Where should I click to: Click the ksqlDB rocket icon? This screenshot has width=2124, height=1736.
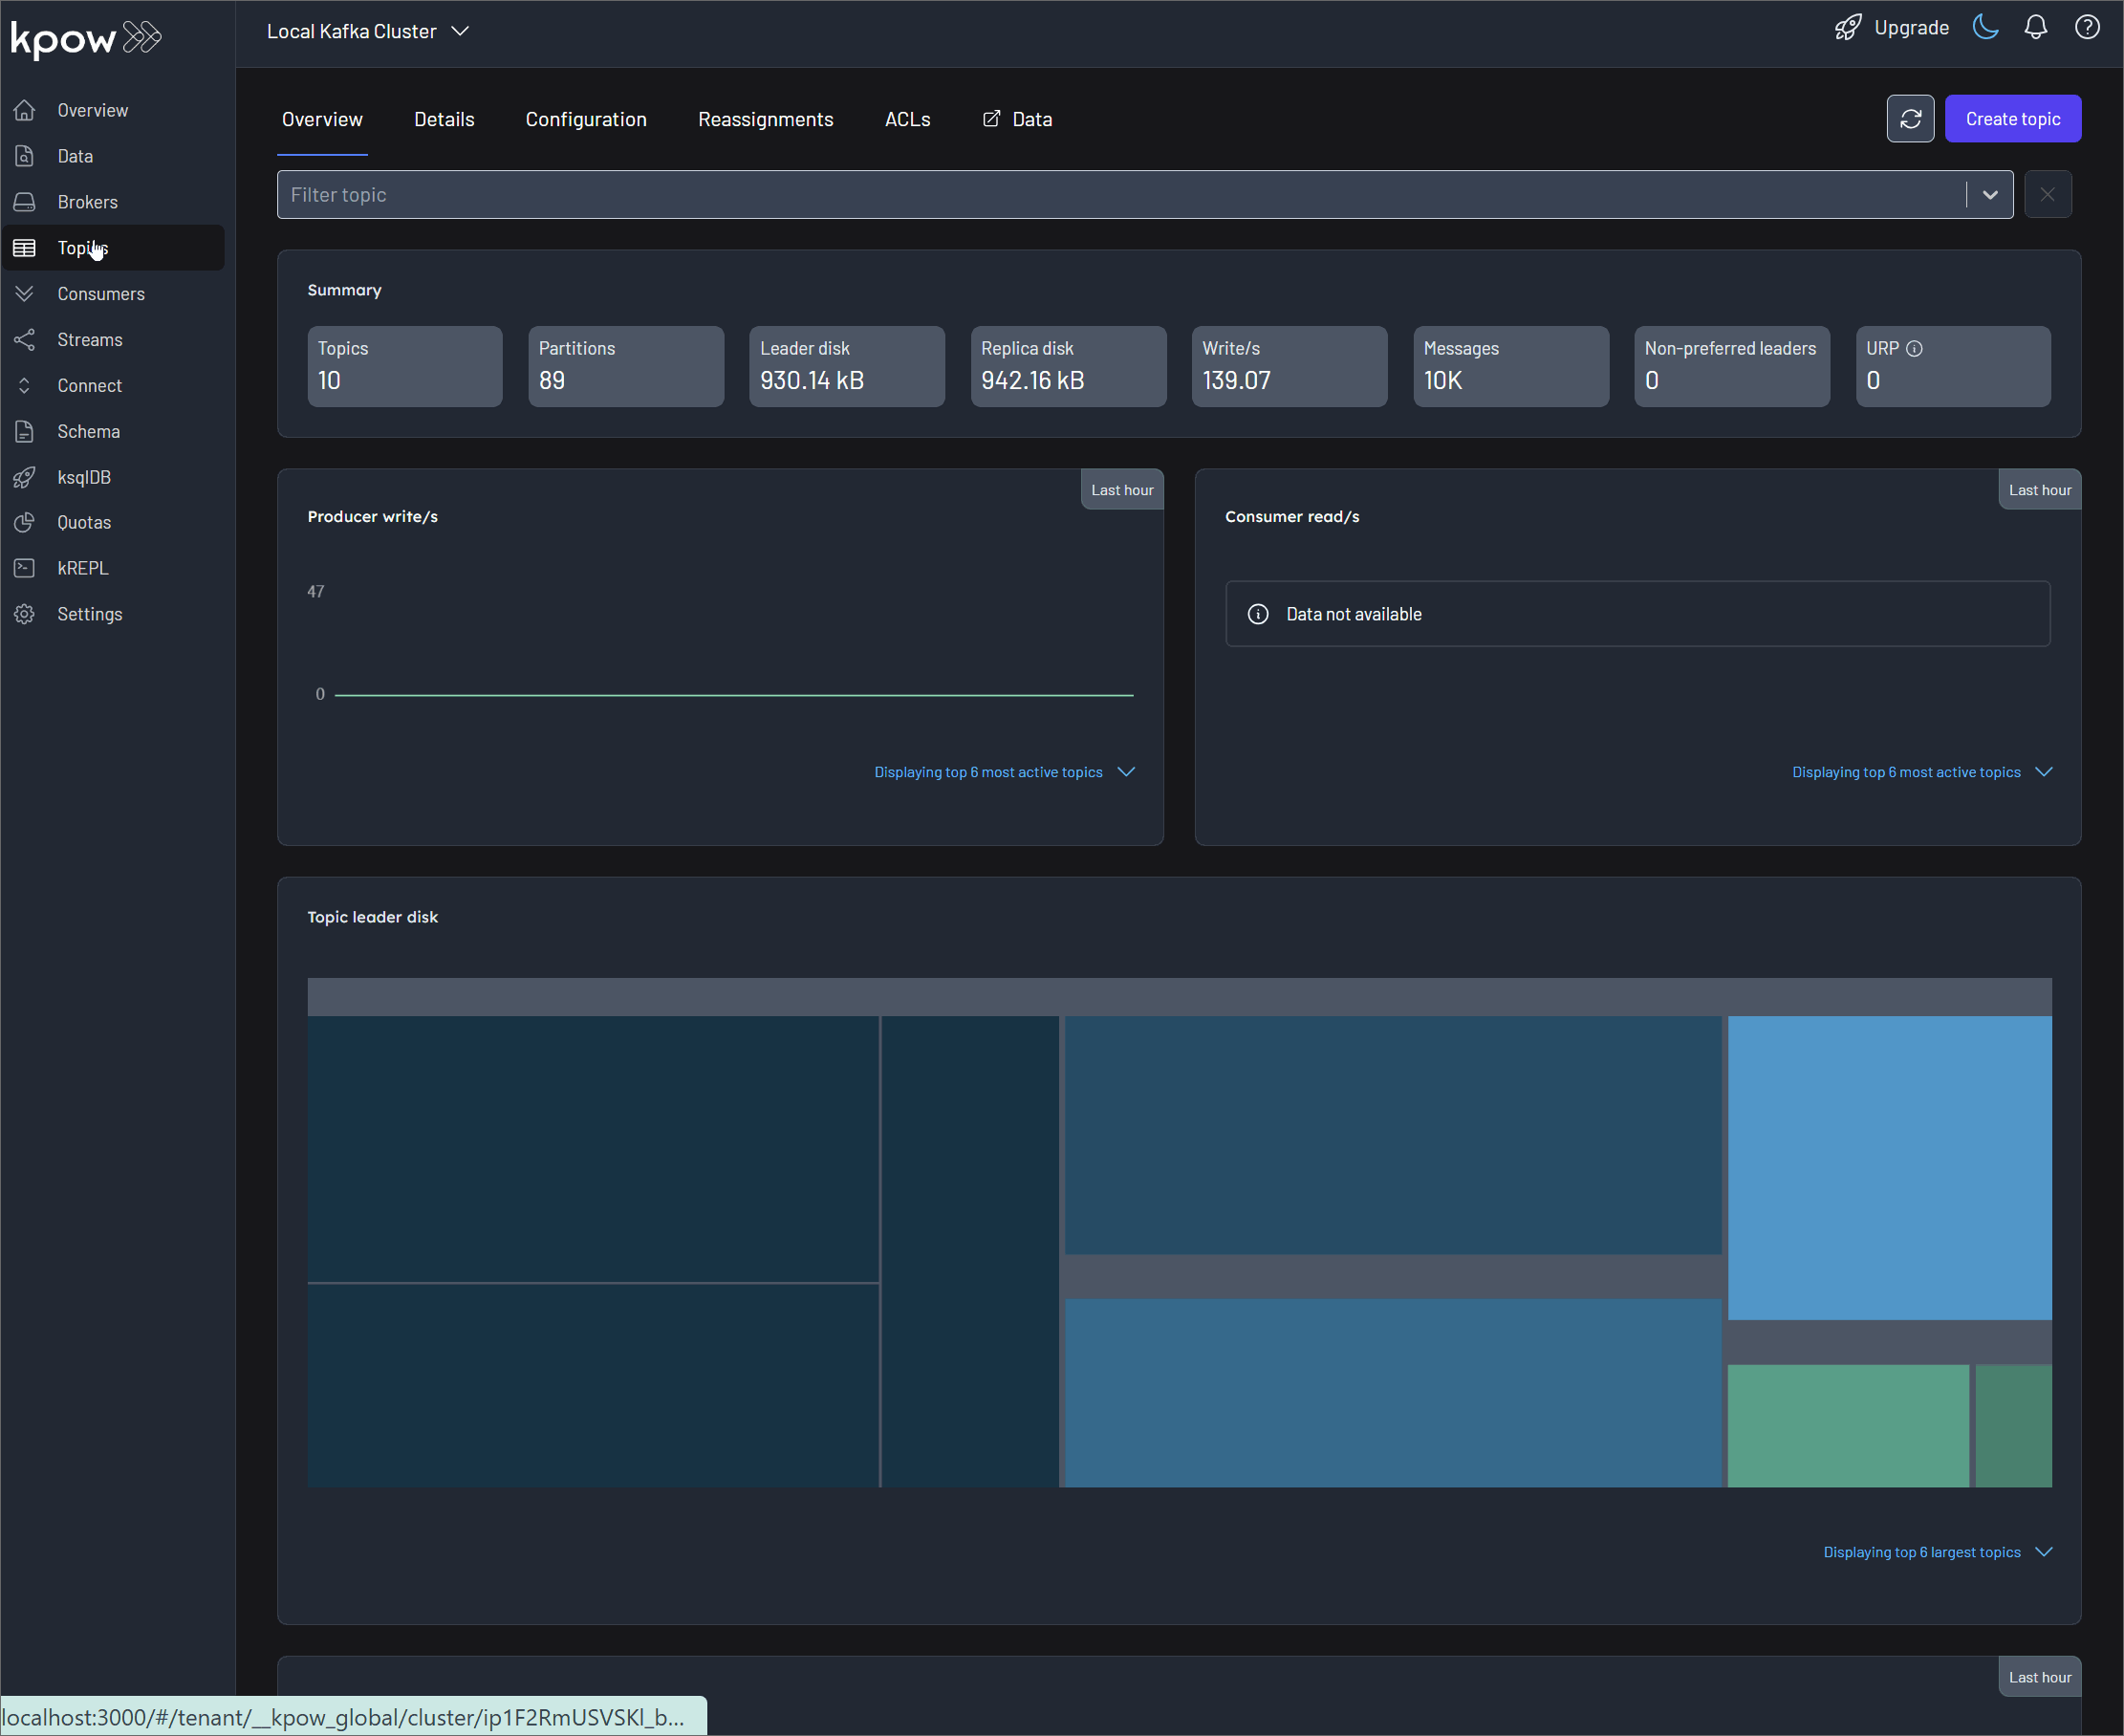tap(25, 478)
